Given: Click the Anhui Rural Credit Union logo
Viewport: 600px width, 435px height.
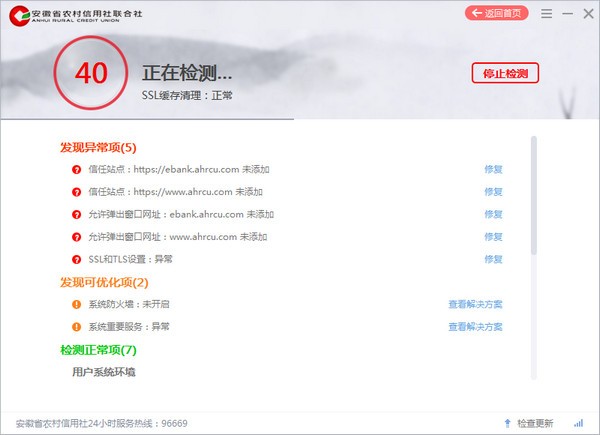Looking at the screenshot, I should pos(75,16).
